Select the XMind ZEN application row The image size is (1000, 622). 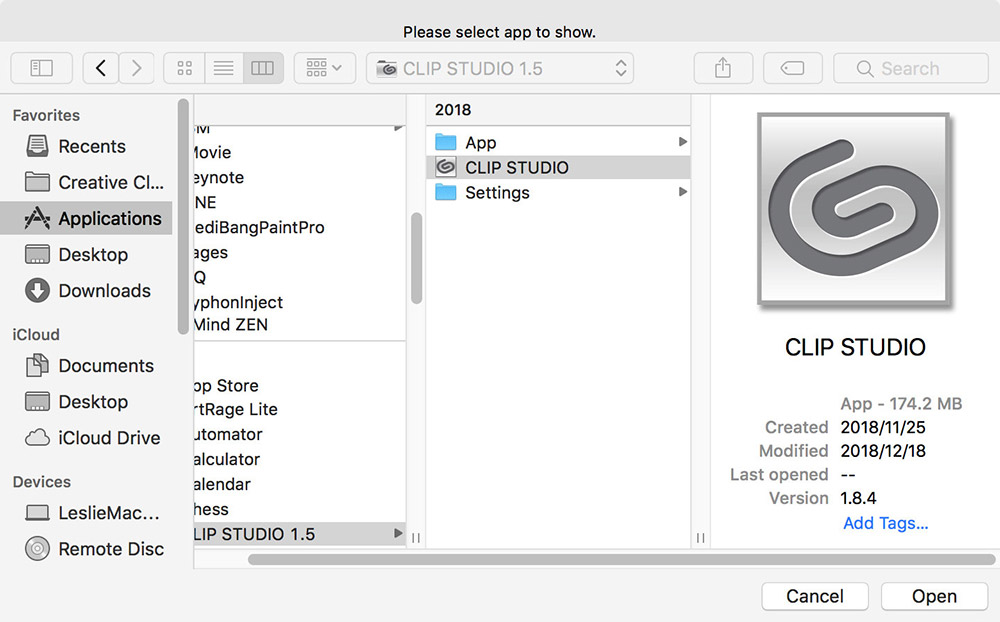pyautogui.click(x=300, y=325)
